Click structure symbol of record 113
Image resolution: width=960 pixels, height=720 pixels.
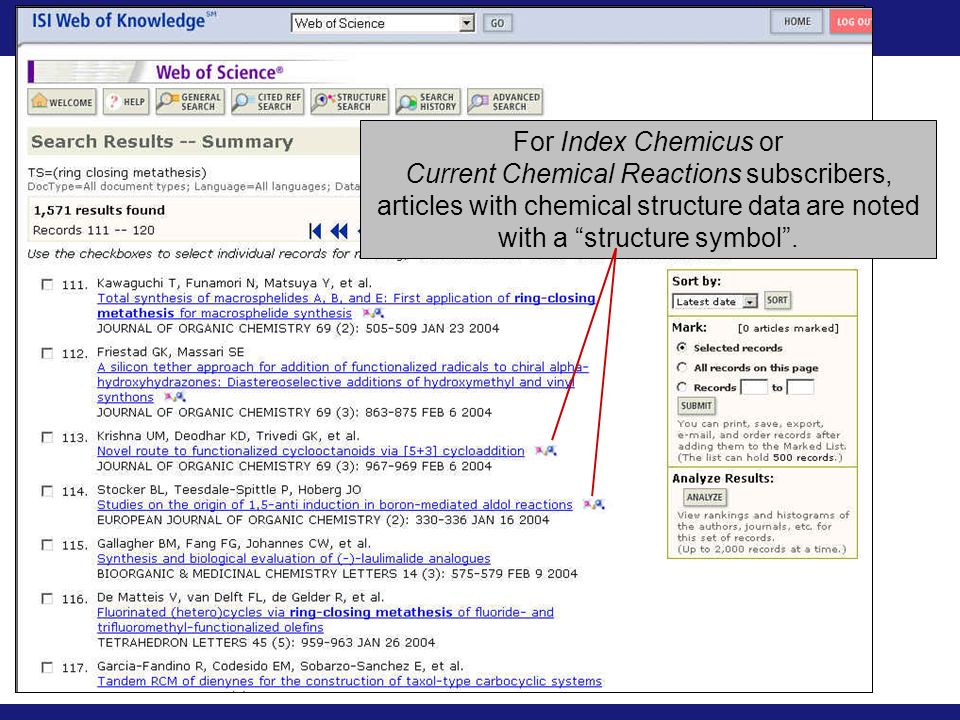coord(546,451)
